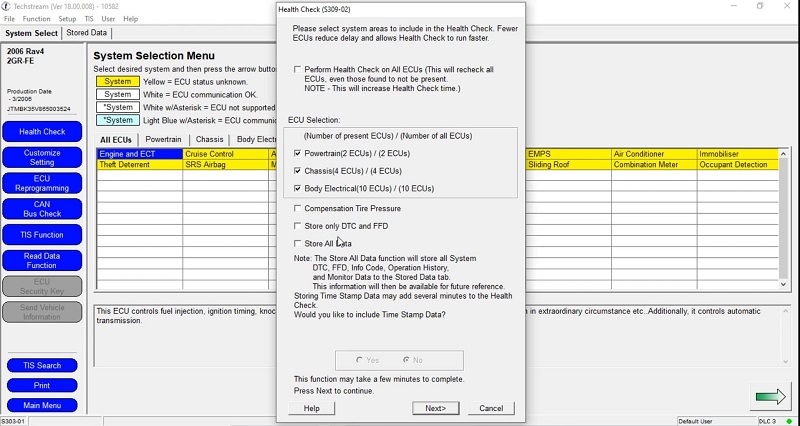Open the File menu
Screen dimensions: 800x426
click(9, 19)
